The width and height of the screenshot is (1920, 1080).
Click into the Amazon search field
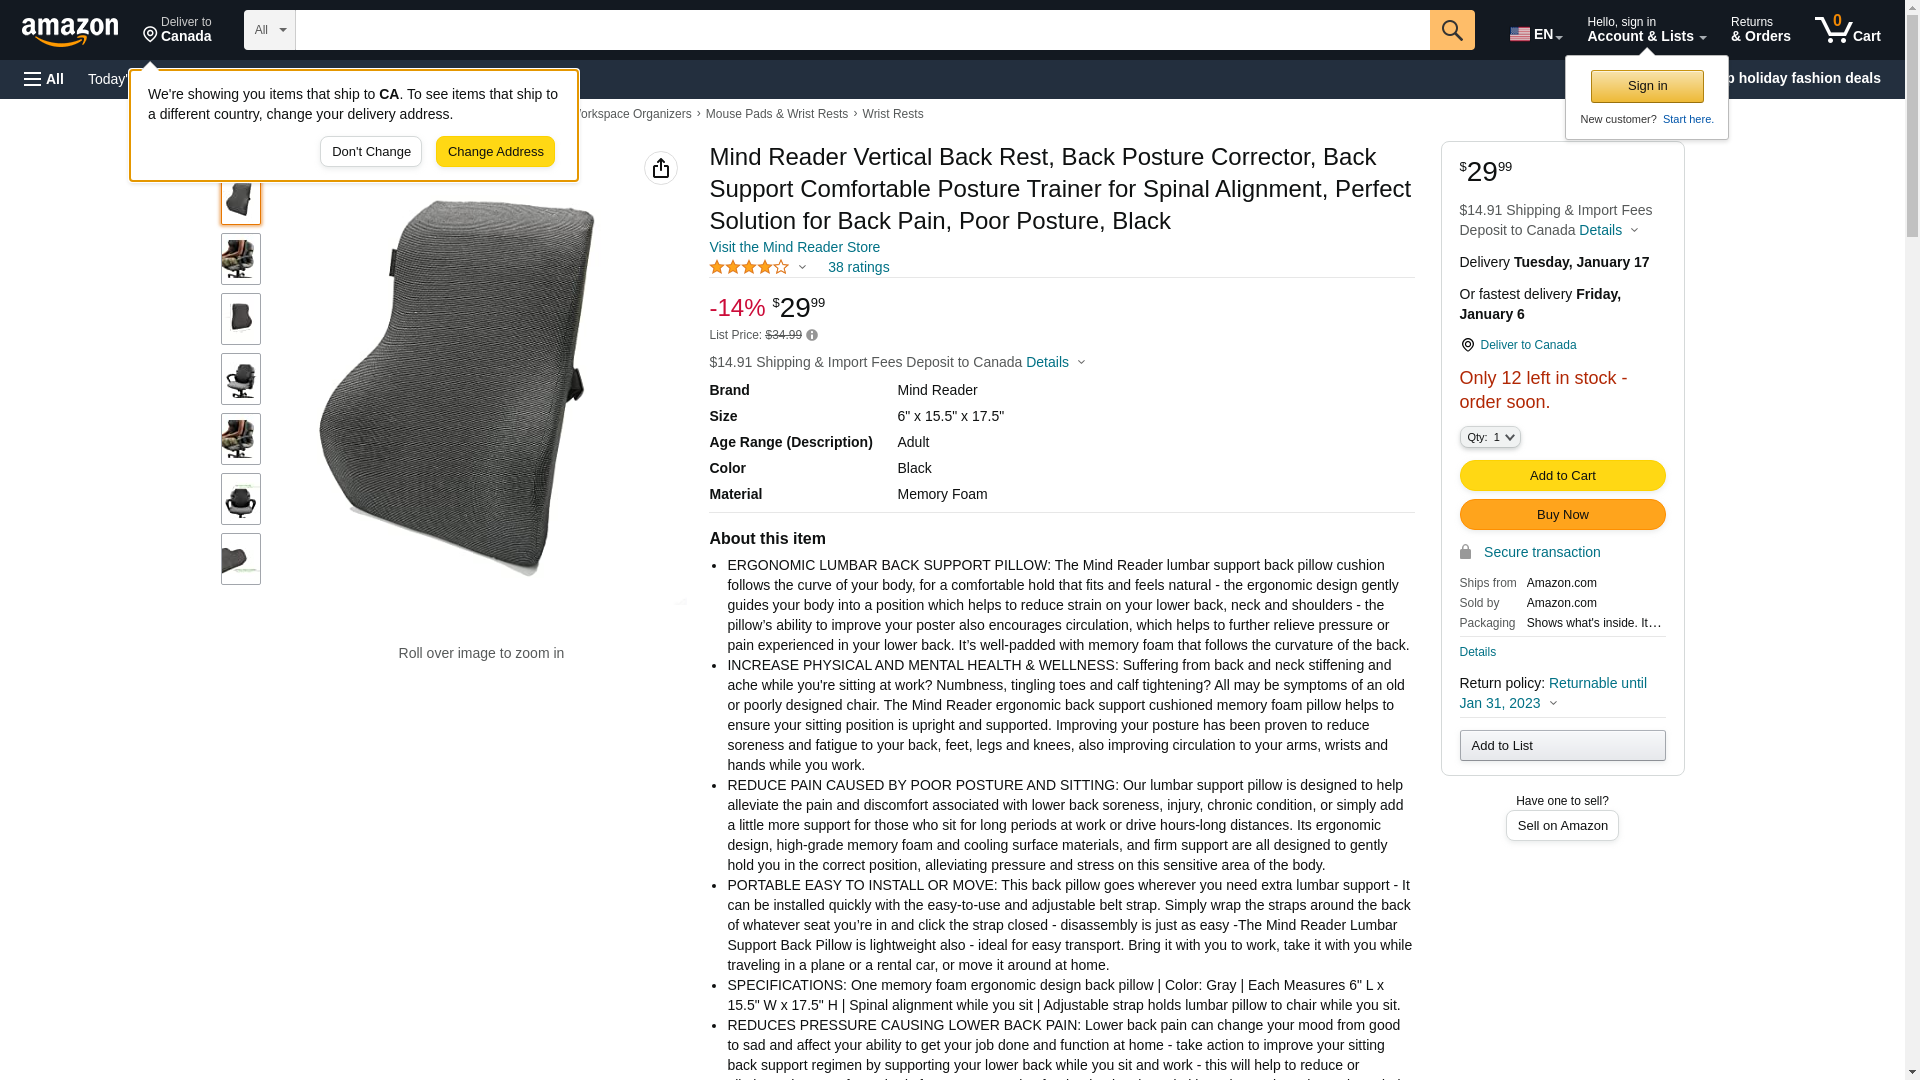coord(862,30)
